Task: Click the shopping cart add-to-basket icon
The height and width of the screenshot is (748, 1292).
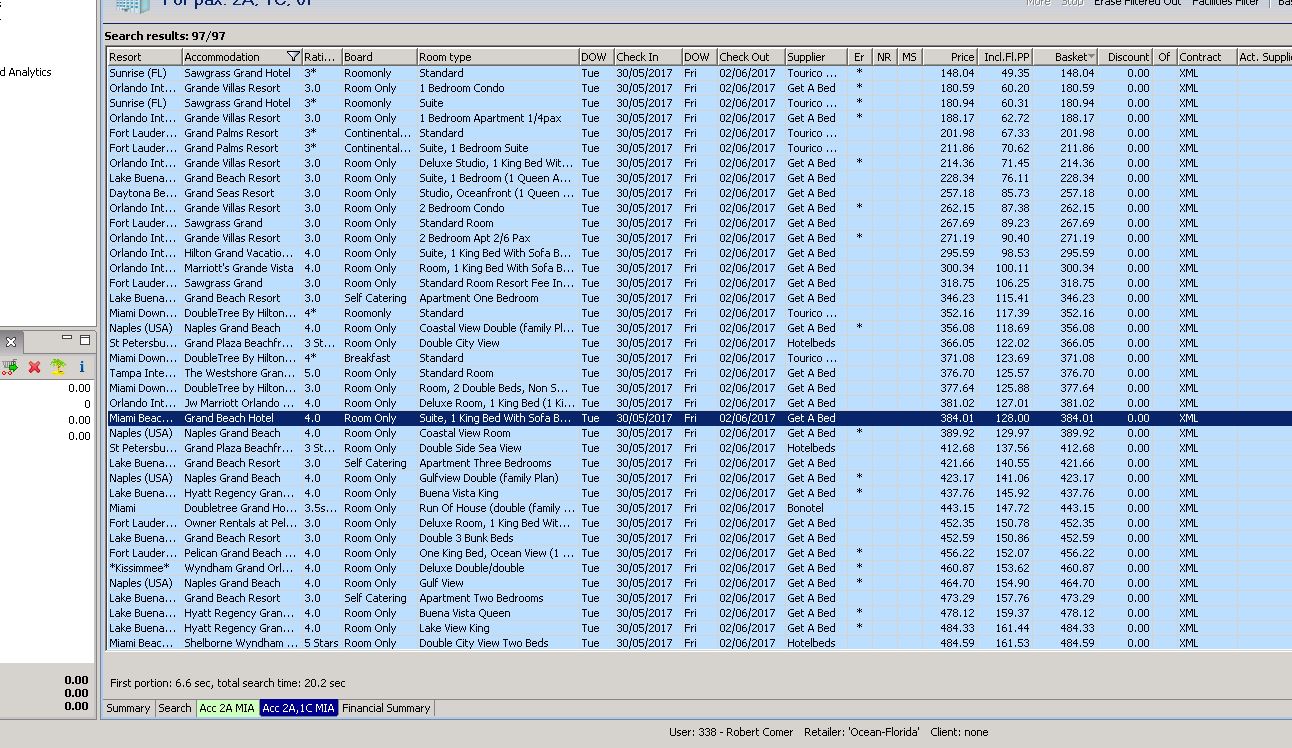Action: pos(10,367)
